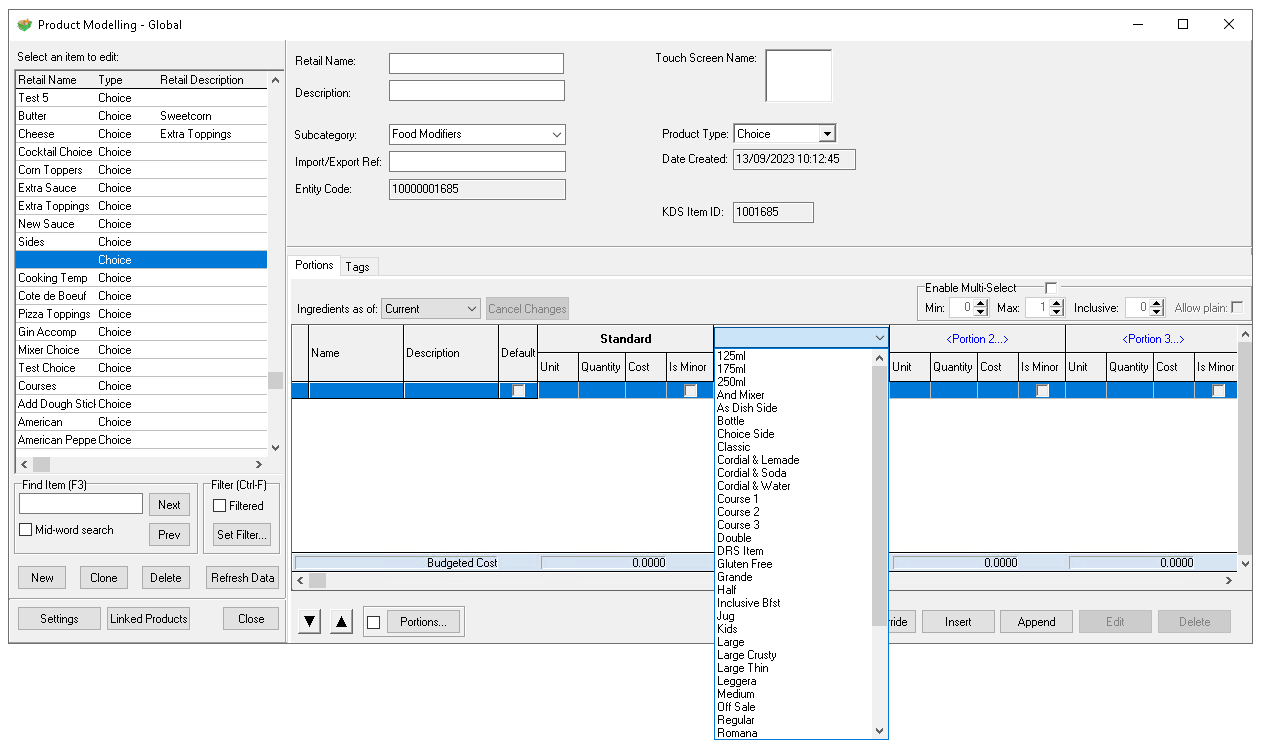
Task: Check the Filtered checkbox
Action: pyautogui.click(x=220, y=506)
